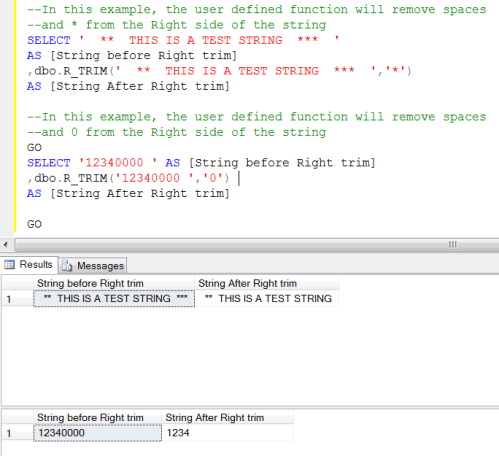Click the GO statement after the comments
This screenshot has width=499, height=456.
[x=34, y=147]
